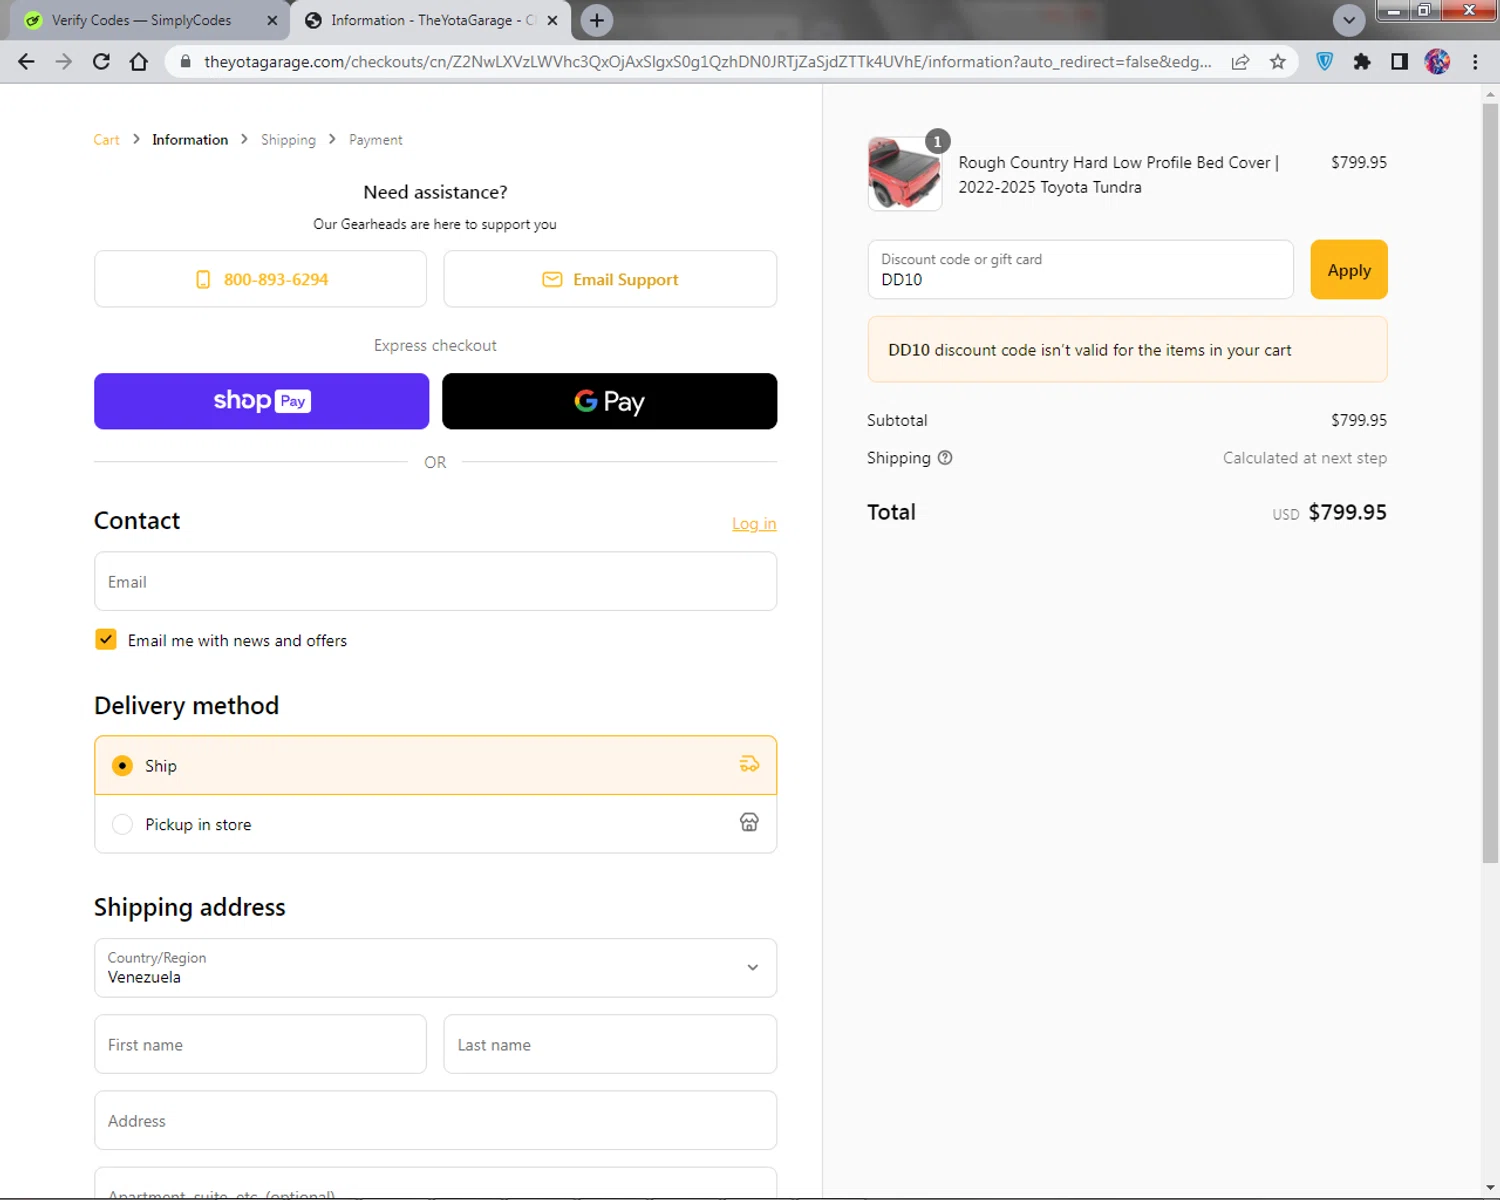Go back with browser back arrow

point(26,62)
